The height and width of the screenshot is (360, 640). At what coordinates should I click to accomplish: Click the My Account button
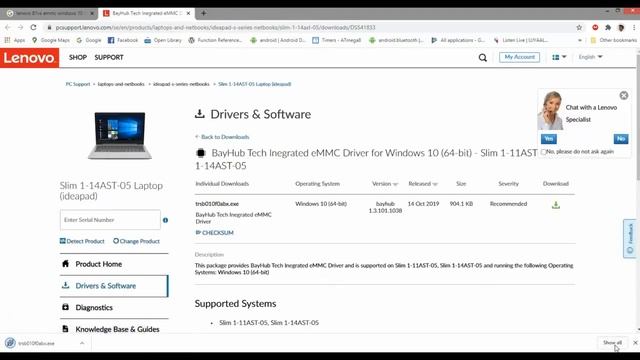(x=519, y=57)
